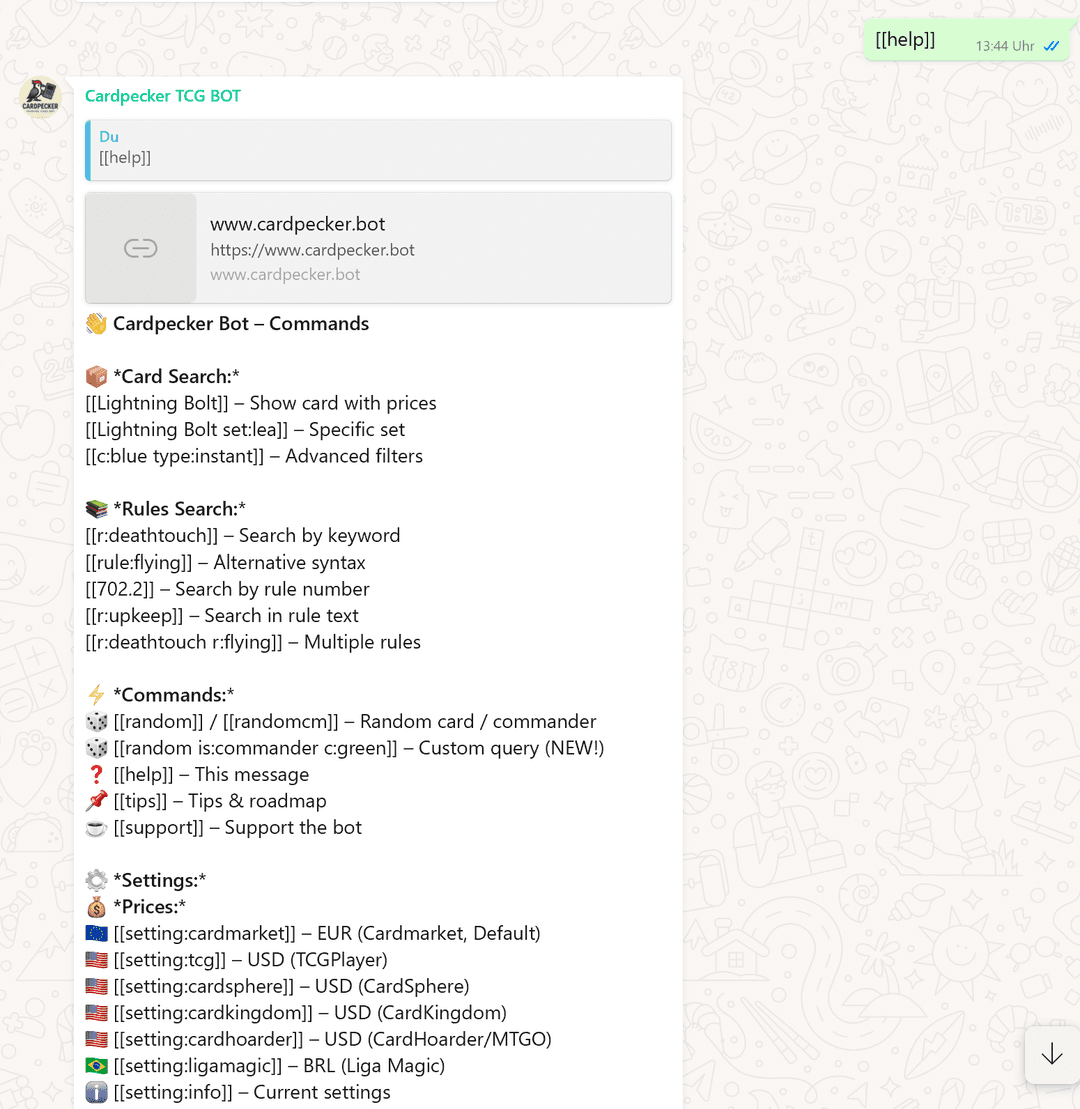Click the gear emoji beside Settings

click(x=95, y=879)
